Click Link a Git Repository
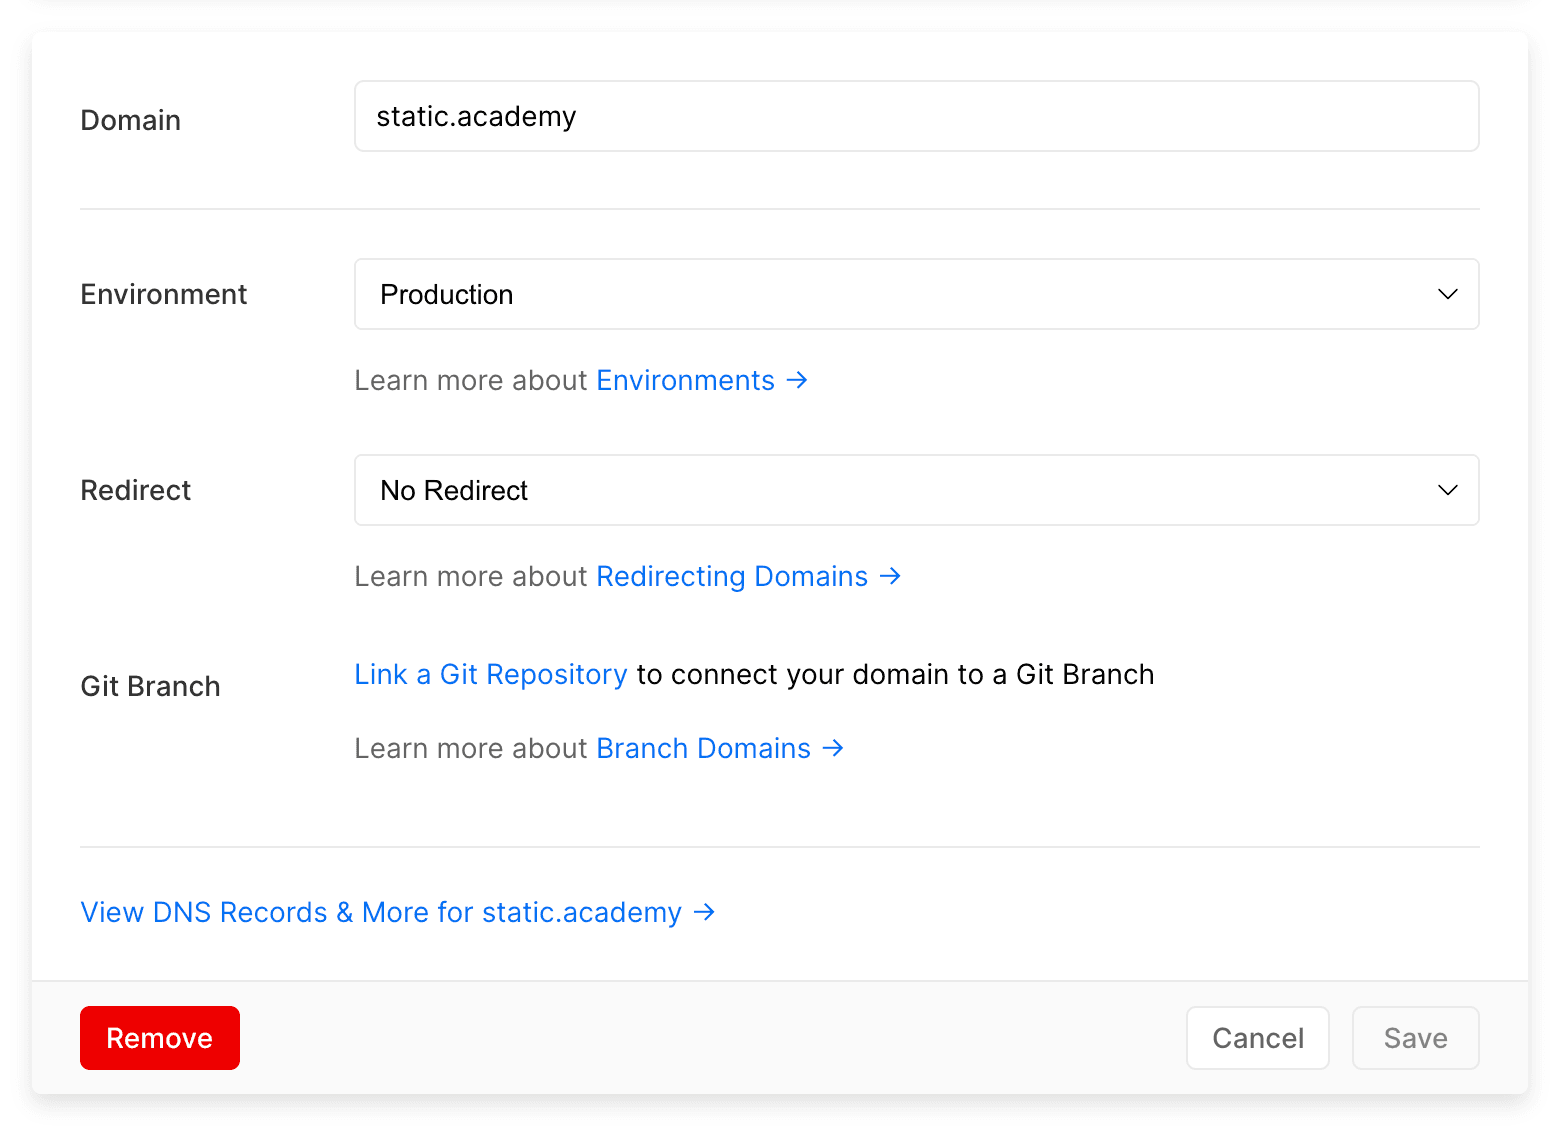This screenshot has width=1560, height=1128. (x=490, y=674)
